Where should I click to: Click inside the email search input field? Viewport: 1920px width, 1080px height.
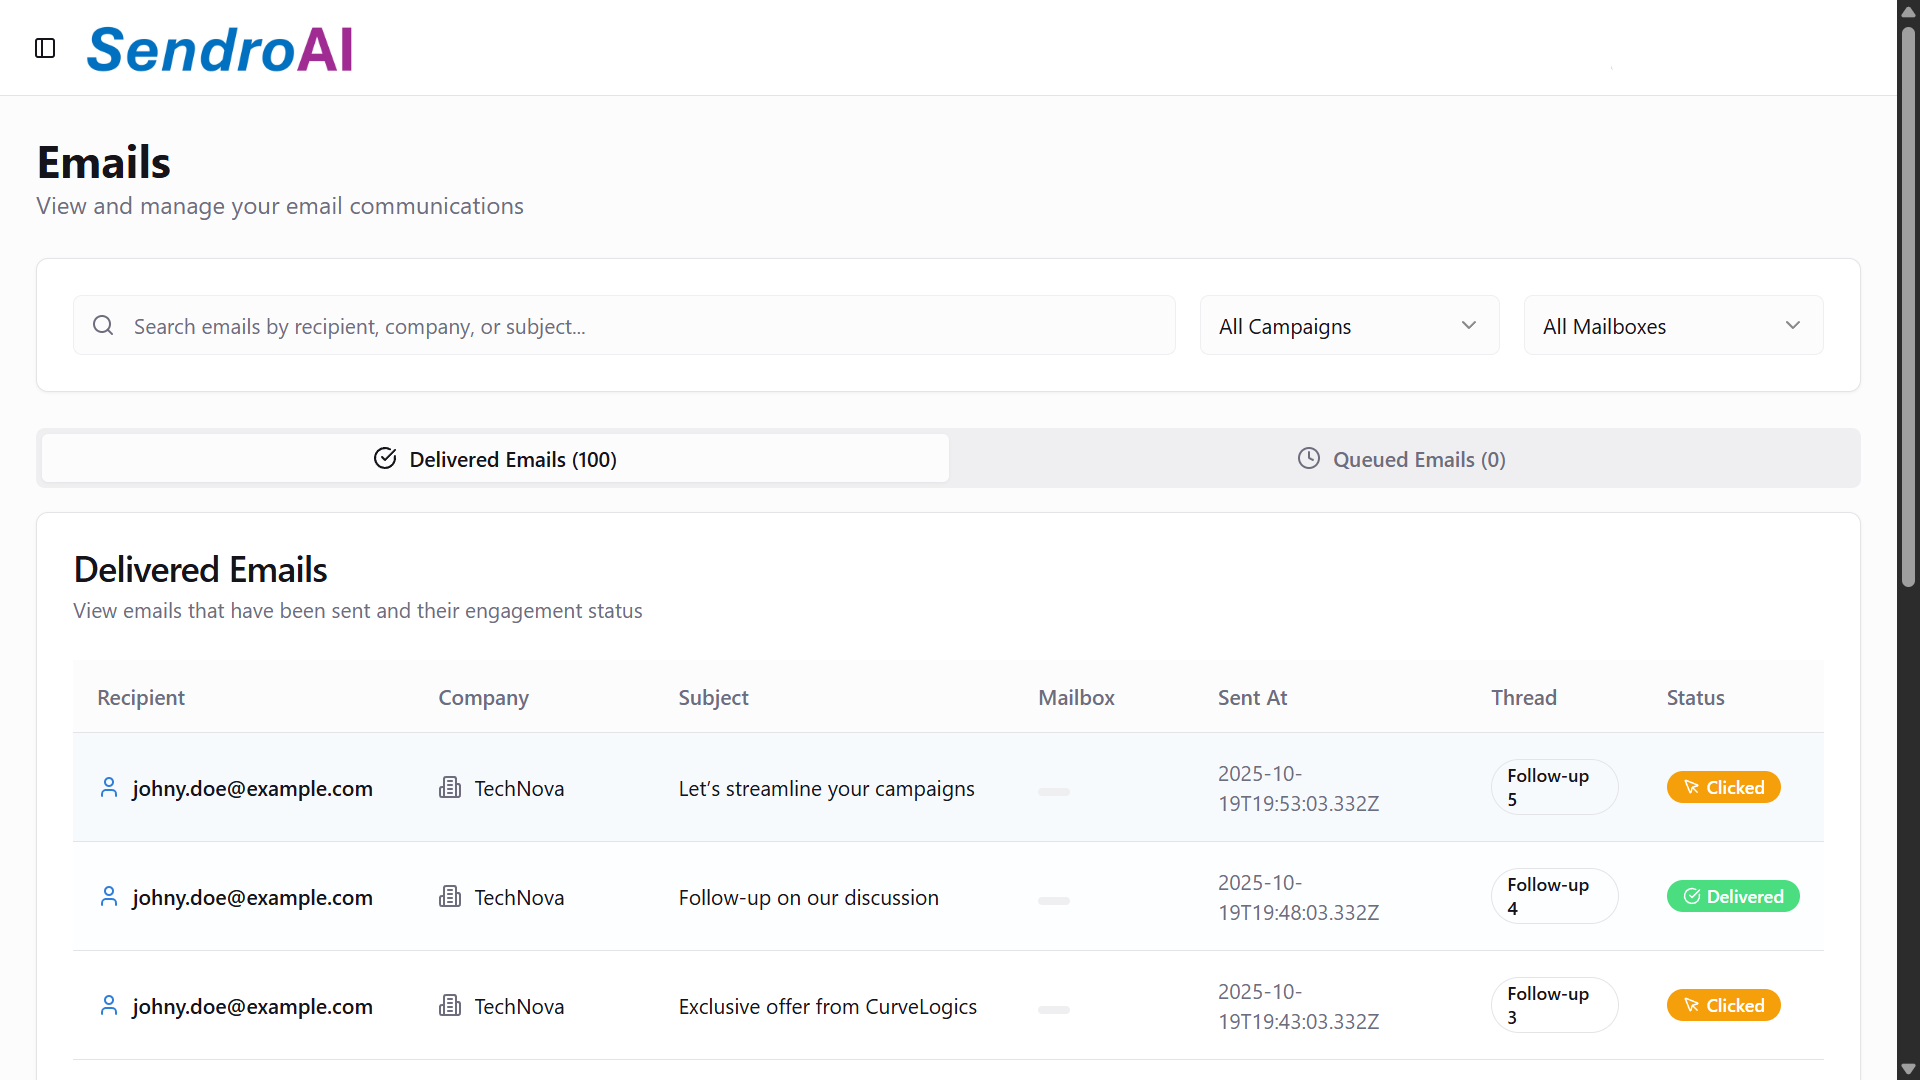coord(620,325)
